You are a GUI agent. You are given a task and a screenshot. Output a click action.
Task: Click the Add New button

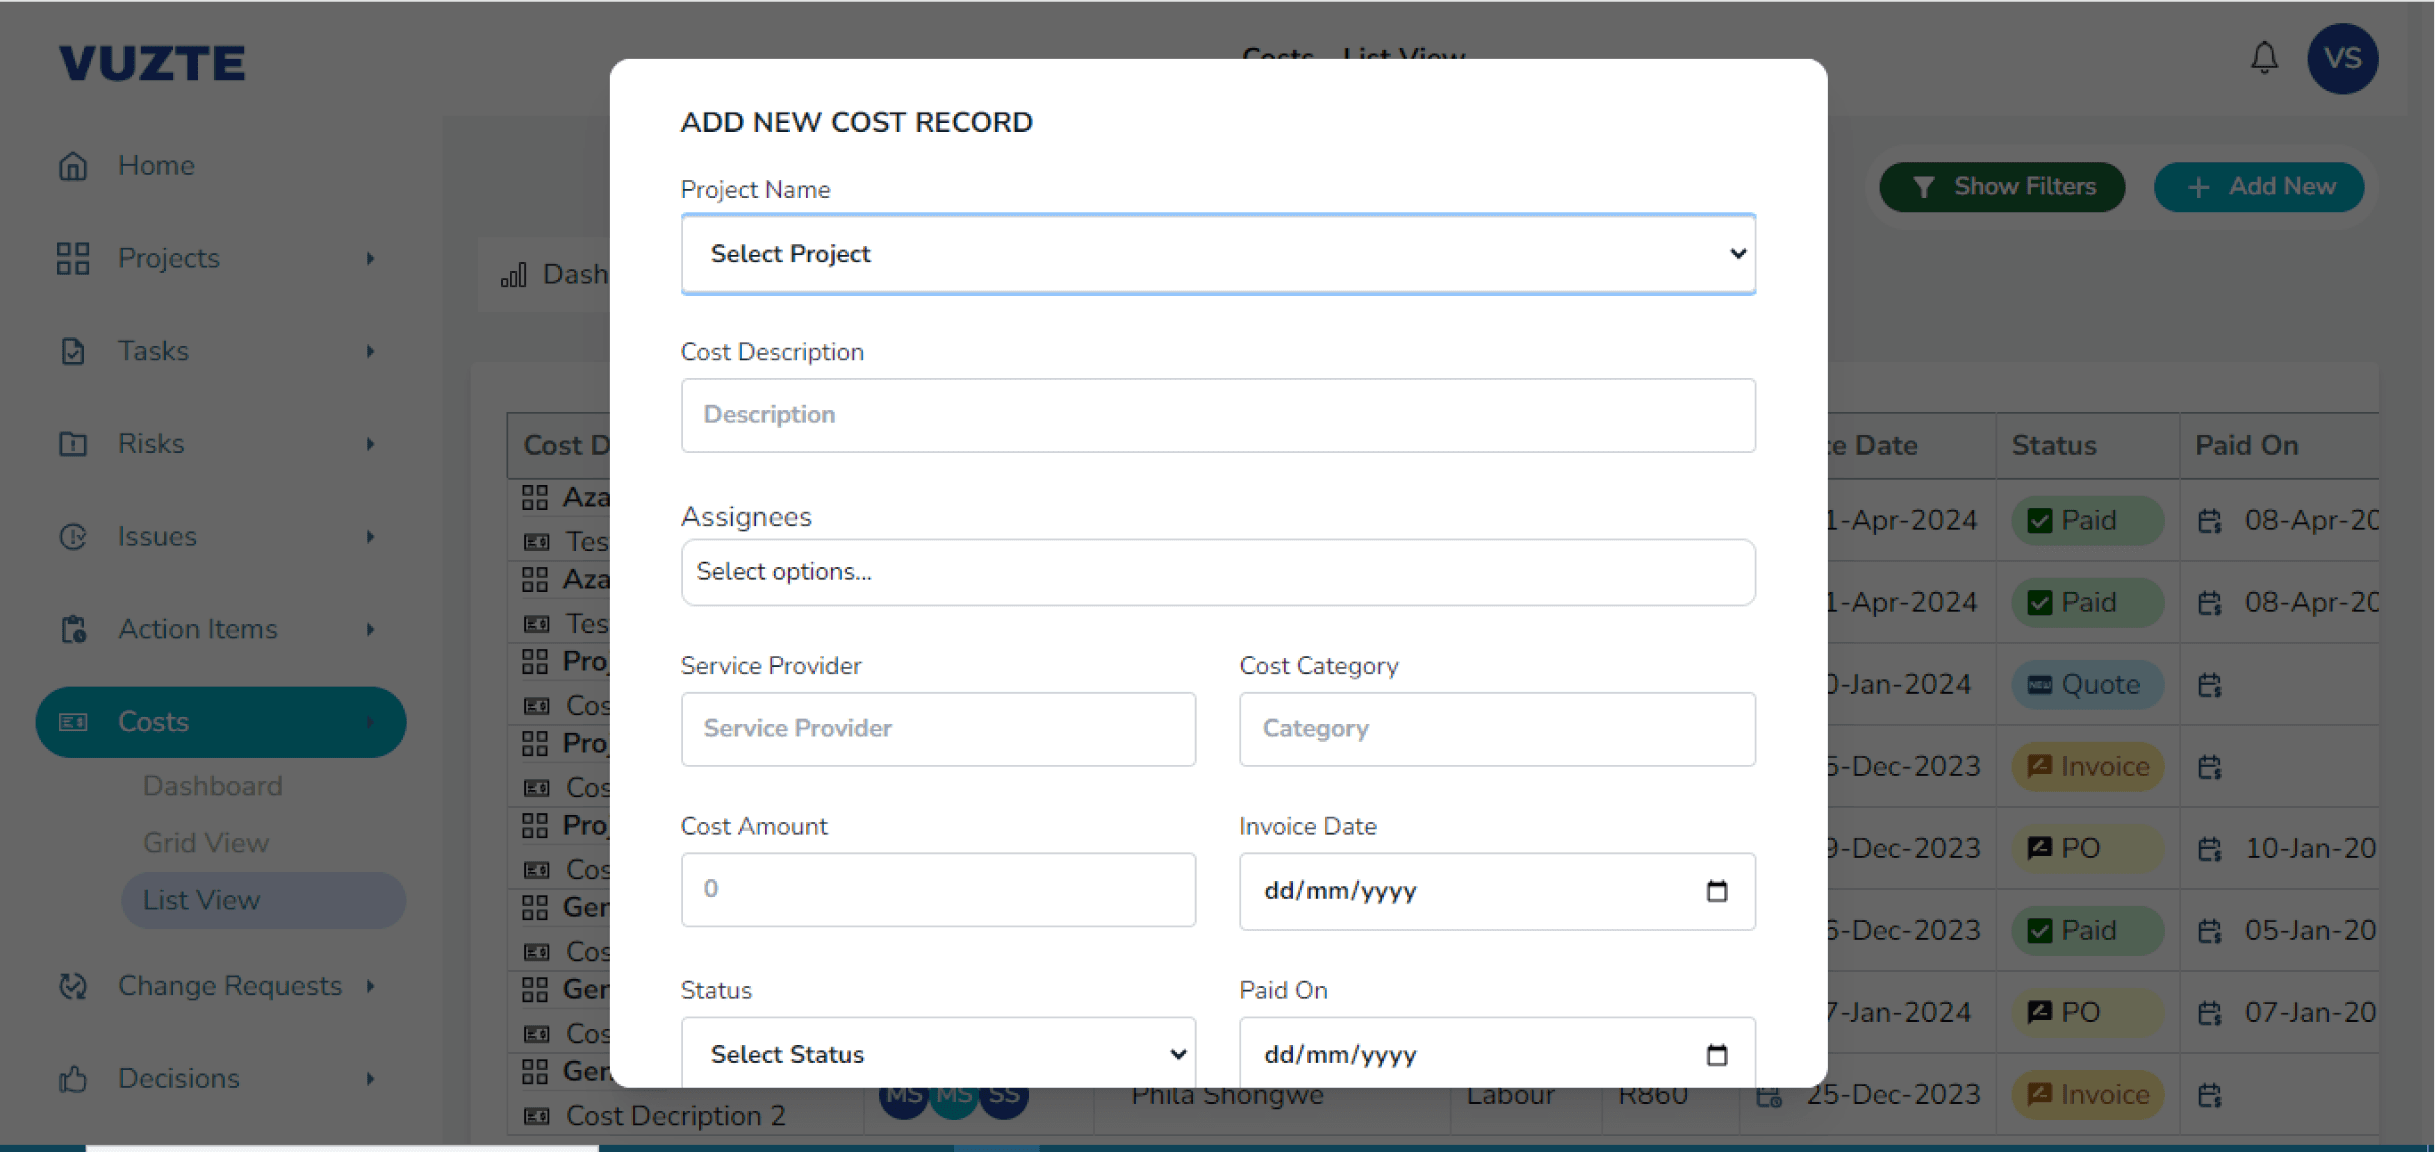coord(2258,186)
